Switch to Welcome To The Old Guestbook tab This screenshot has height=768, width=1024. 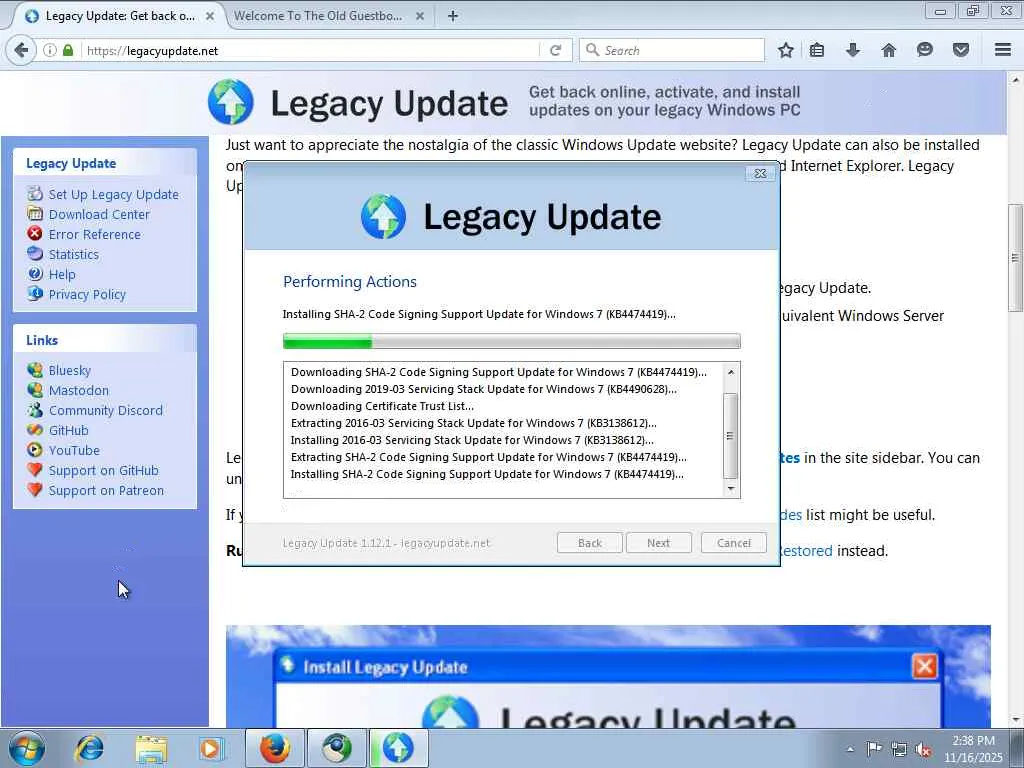pos(318,16)
